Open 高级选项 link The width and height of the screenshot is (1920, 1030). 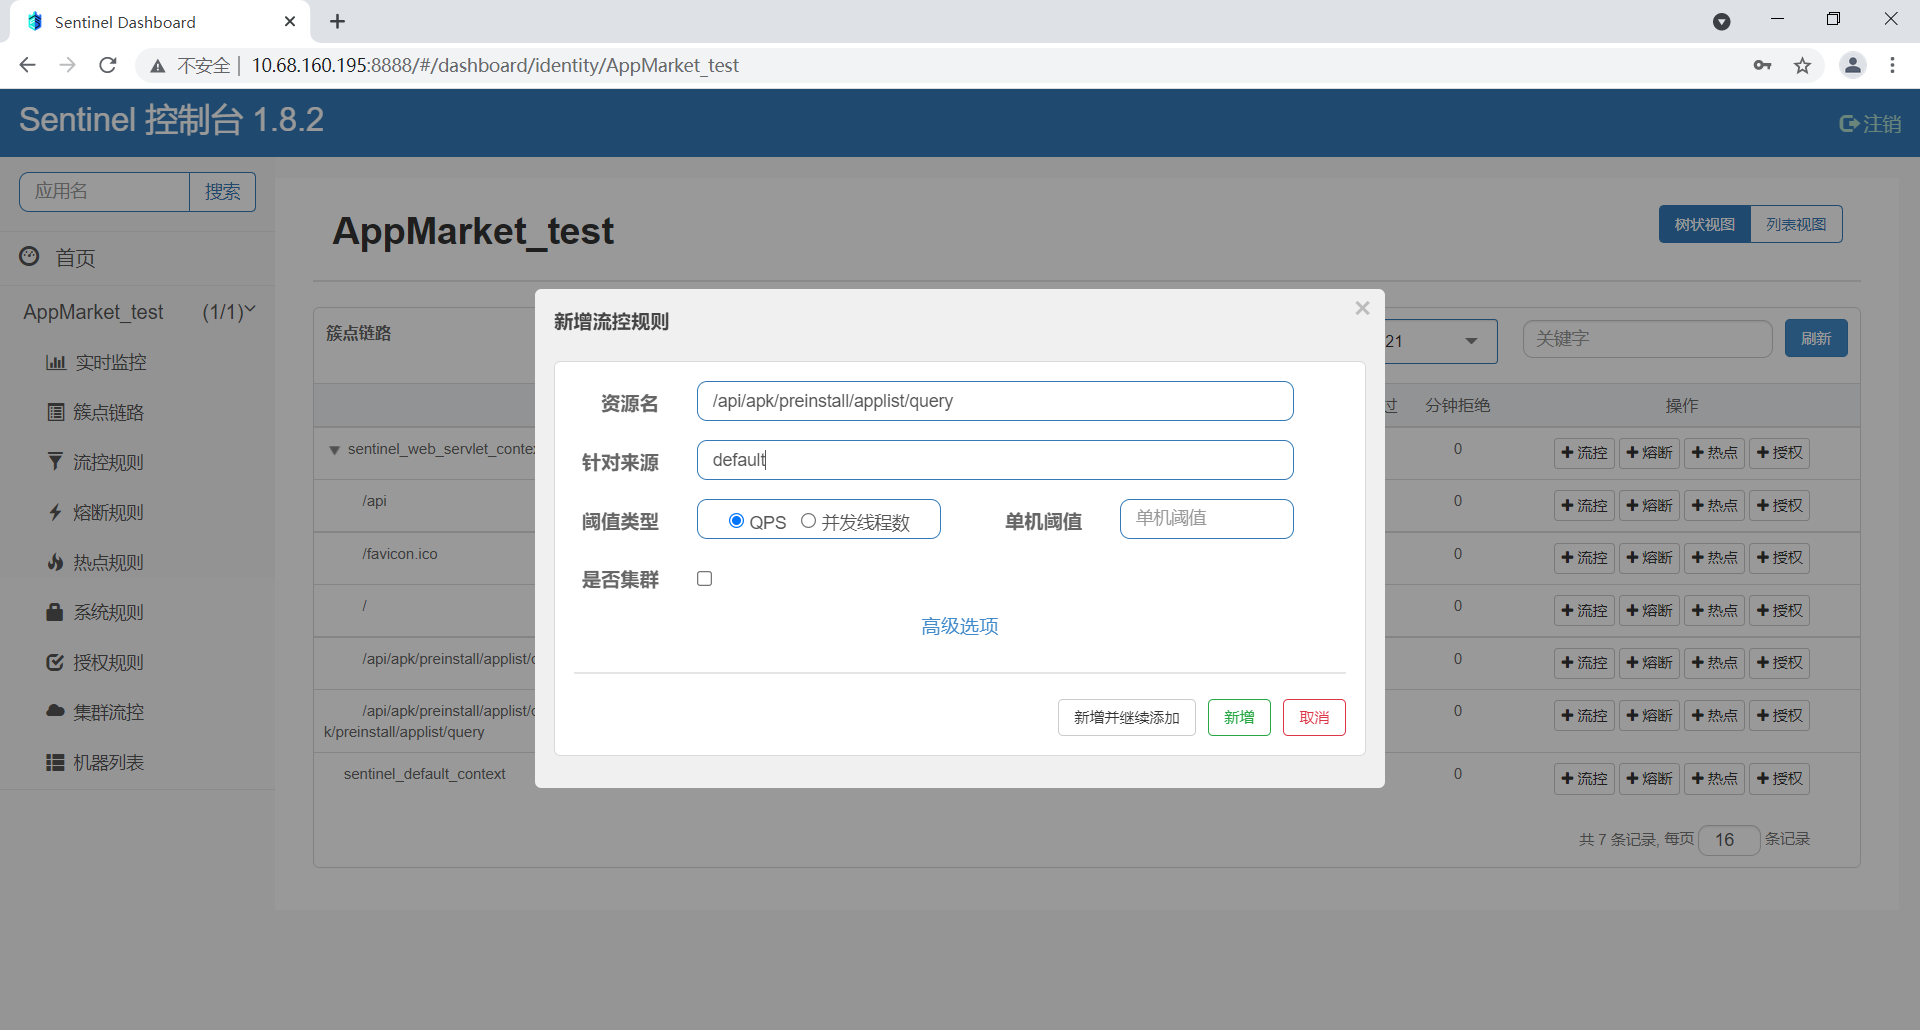(x=960, y=626)
